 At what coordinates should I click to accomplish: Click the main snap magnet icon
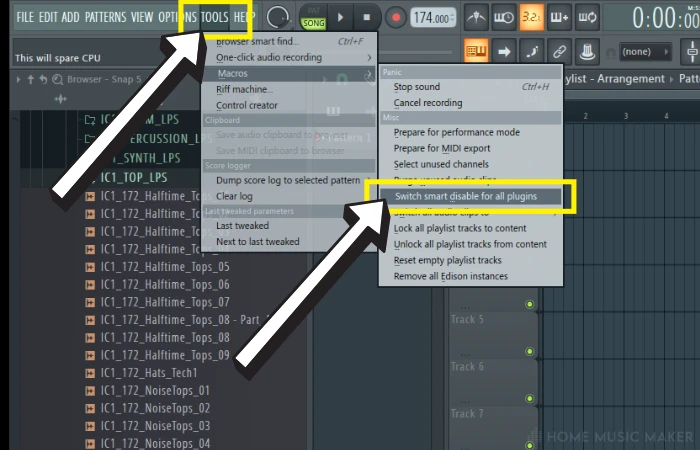[610, 53]
